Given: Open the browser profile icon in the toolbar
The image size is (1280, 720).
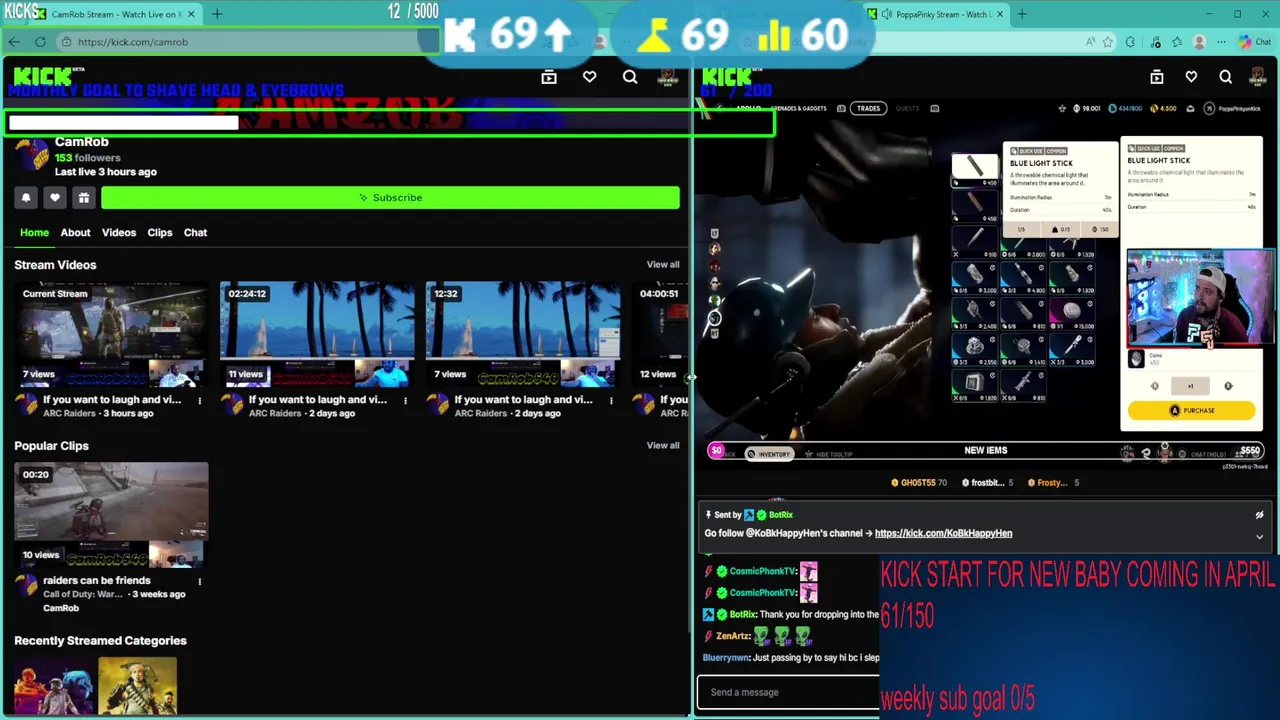Looking at the screenshot, I should (x=1199, y=42).
